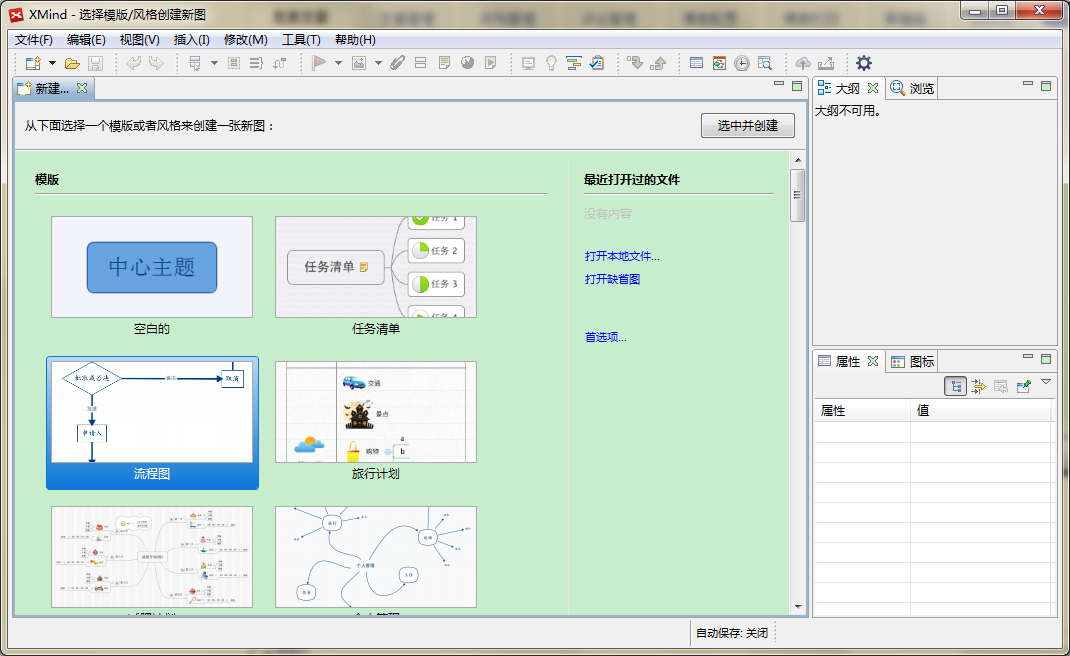
Task: Select the 任务清单 template thumbnail
Action: pos(376,267)
